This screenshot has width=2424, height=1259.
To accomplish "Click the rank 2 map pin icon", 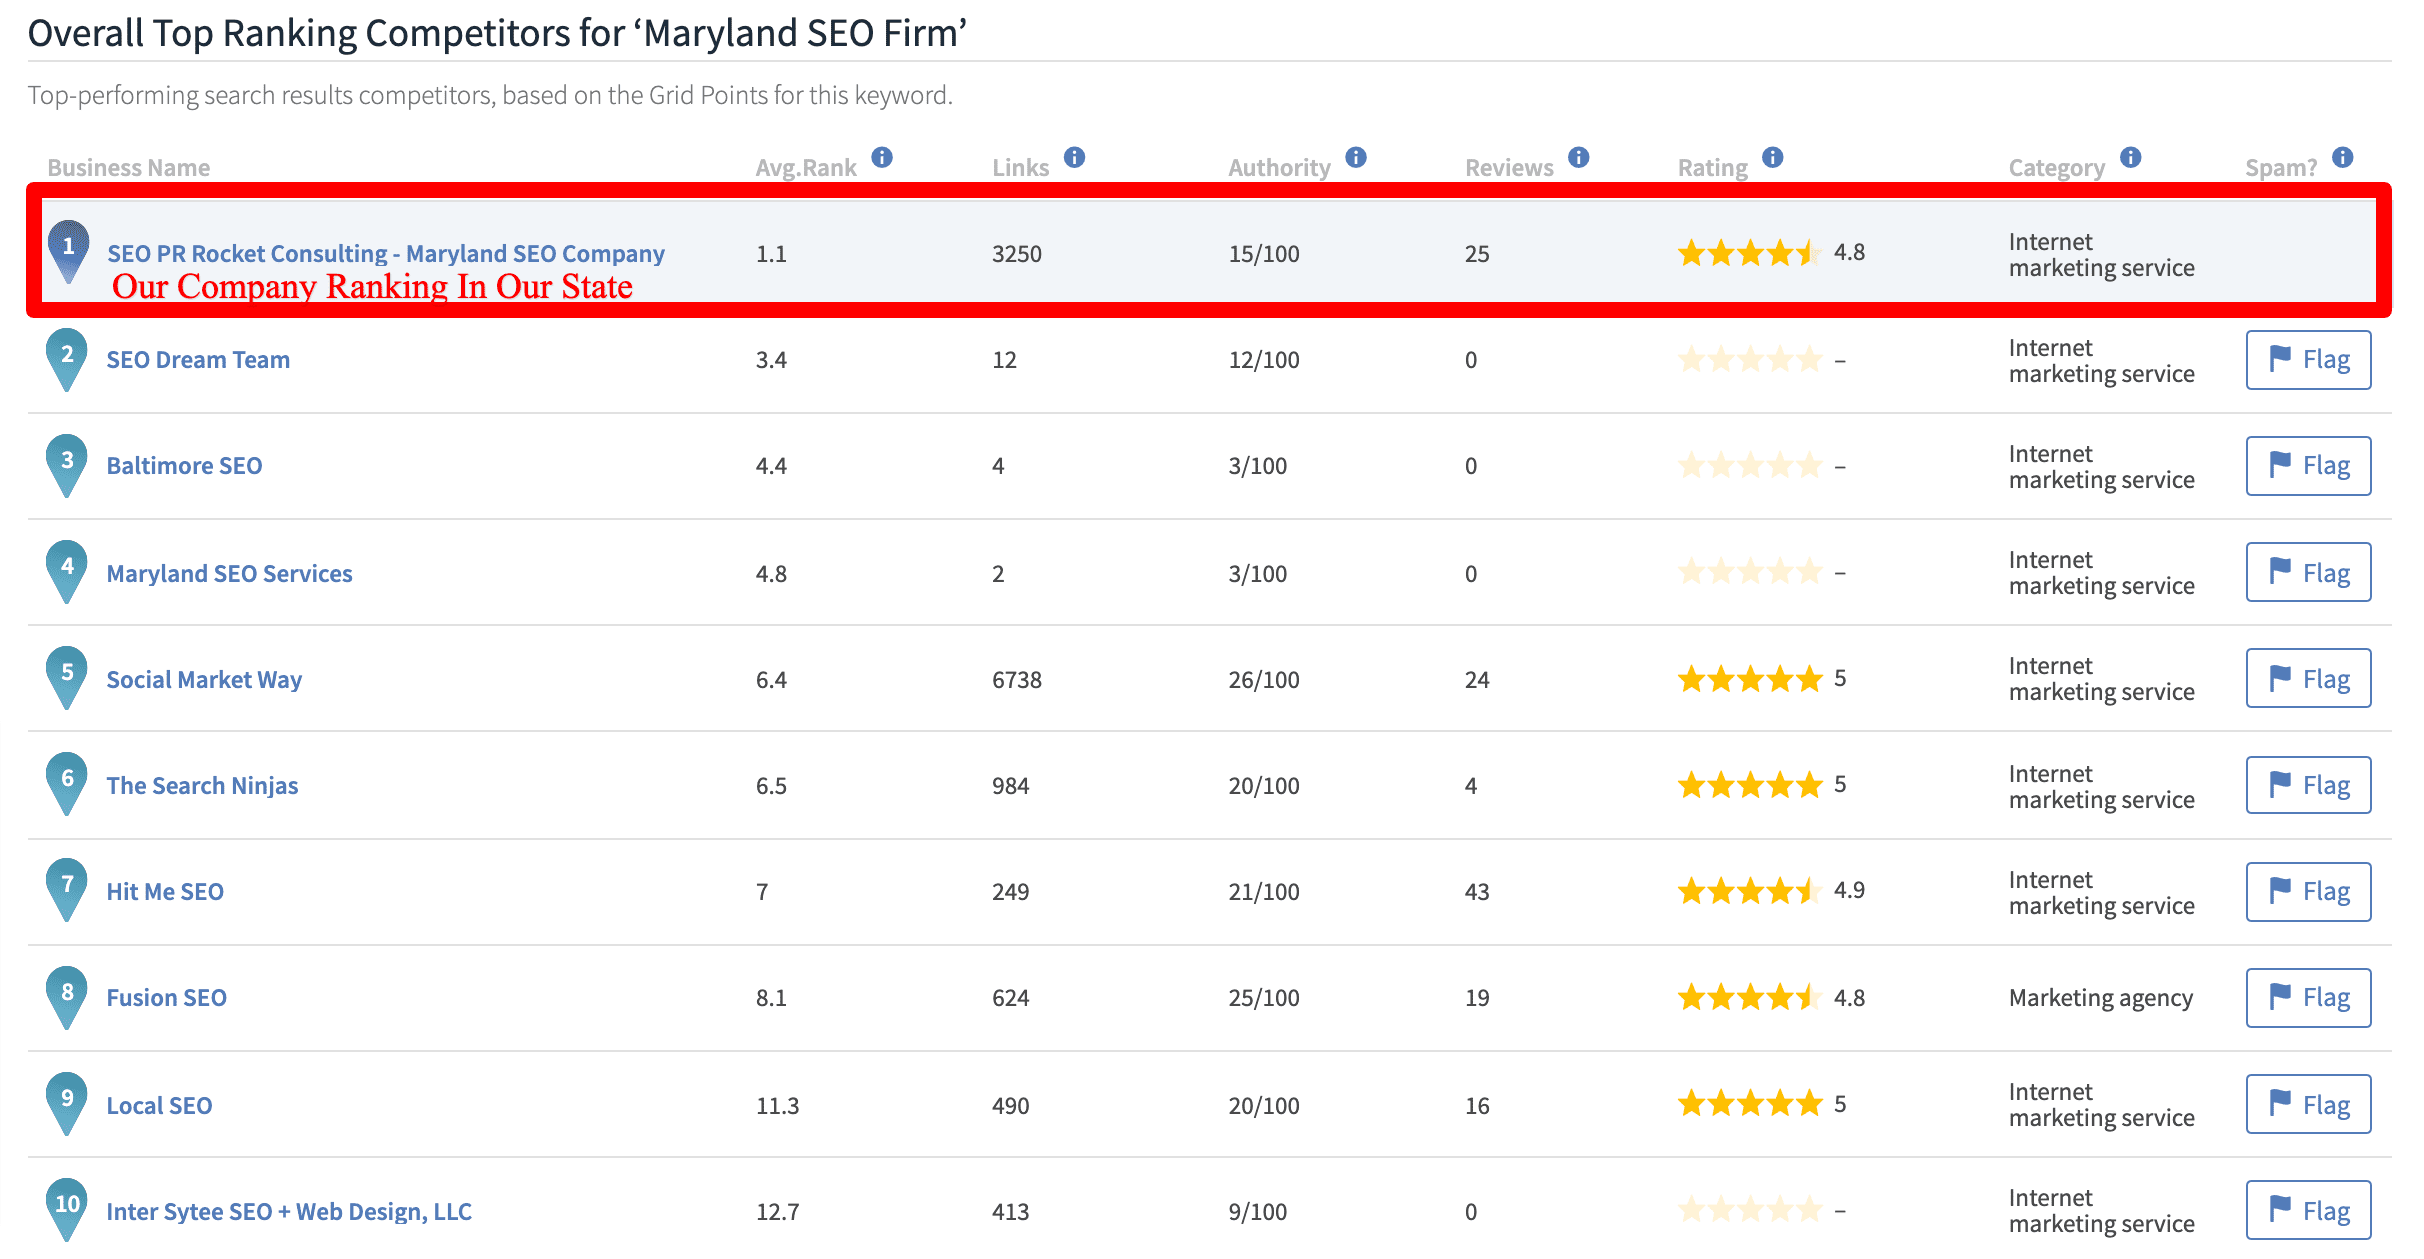I will click(x=67, y=359).
